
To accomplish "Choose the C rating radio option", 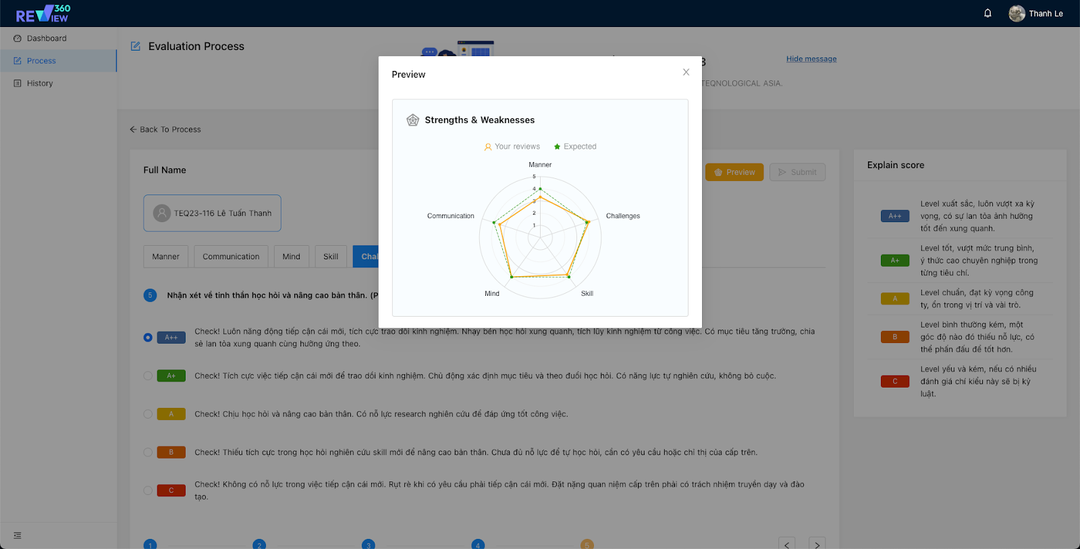I will tap(148, 491).
